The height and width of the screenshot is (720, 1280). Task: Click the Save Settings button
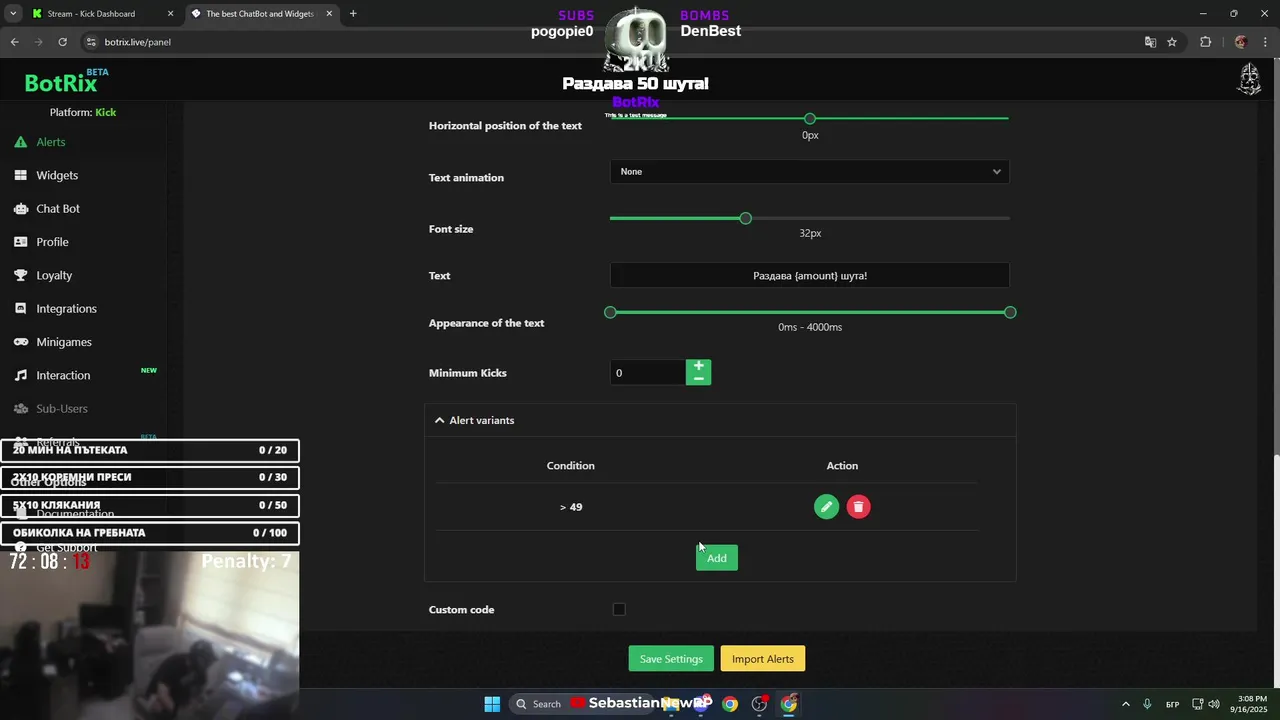pos(671,659)
